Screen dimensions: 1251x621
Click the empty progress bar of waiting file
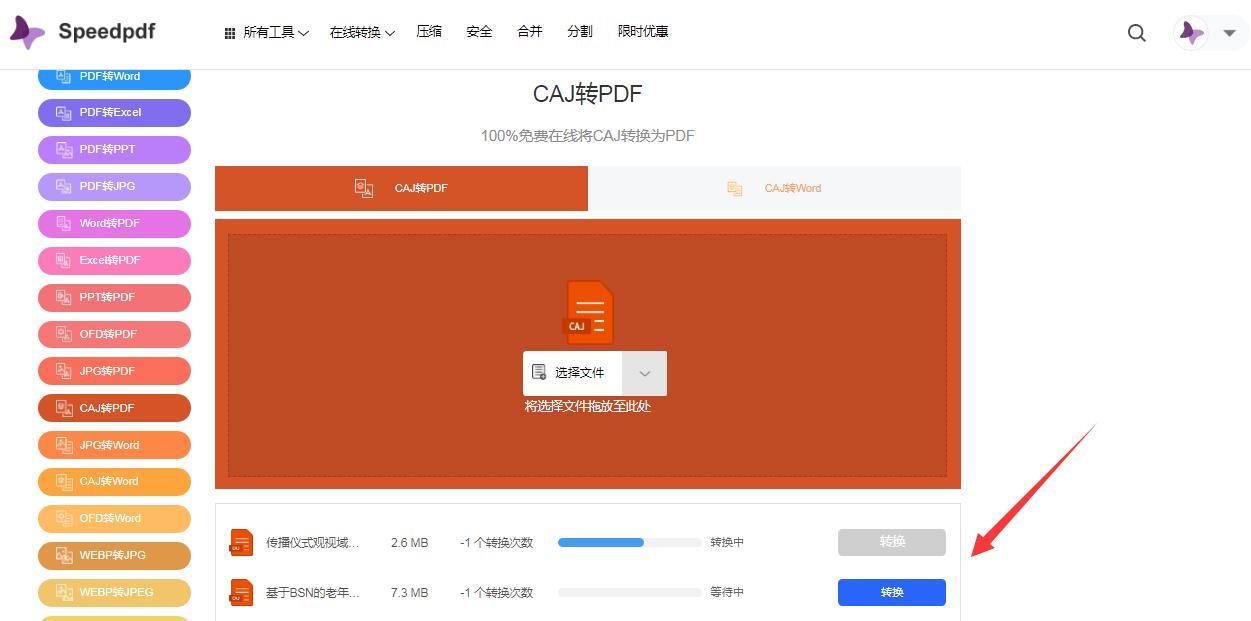coord(630,593)
